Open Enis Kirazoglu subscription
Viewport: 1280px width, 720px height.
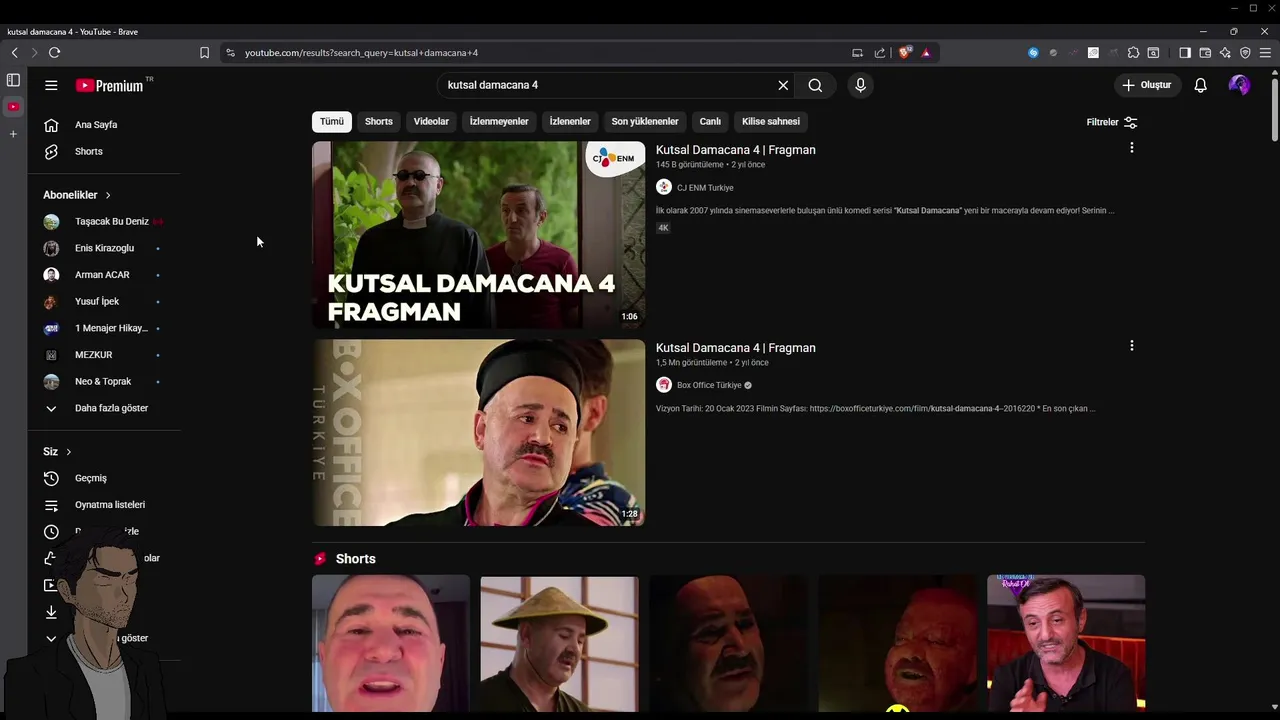(105, 248)
